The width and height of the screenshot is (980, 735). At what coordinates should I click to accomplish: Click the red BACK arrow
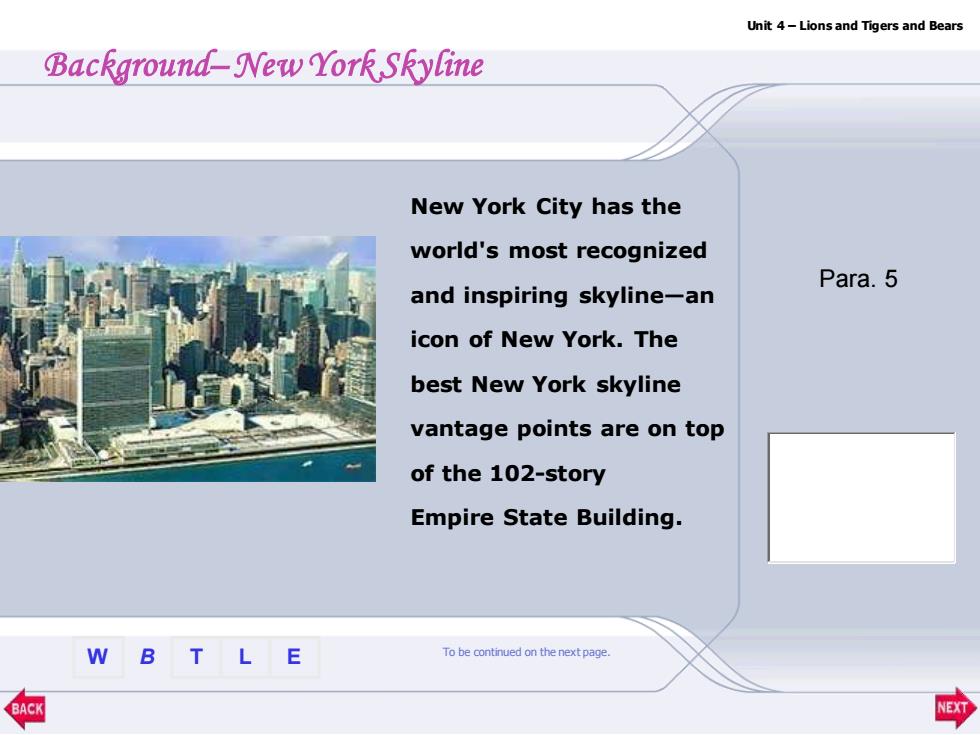(x=24, y=709)
